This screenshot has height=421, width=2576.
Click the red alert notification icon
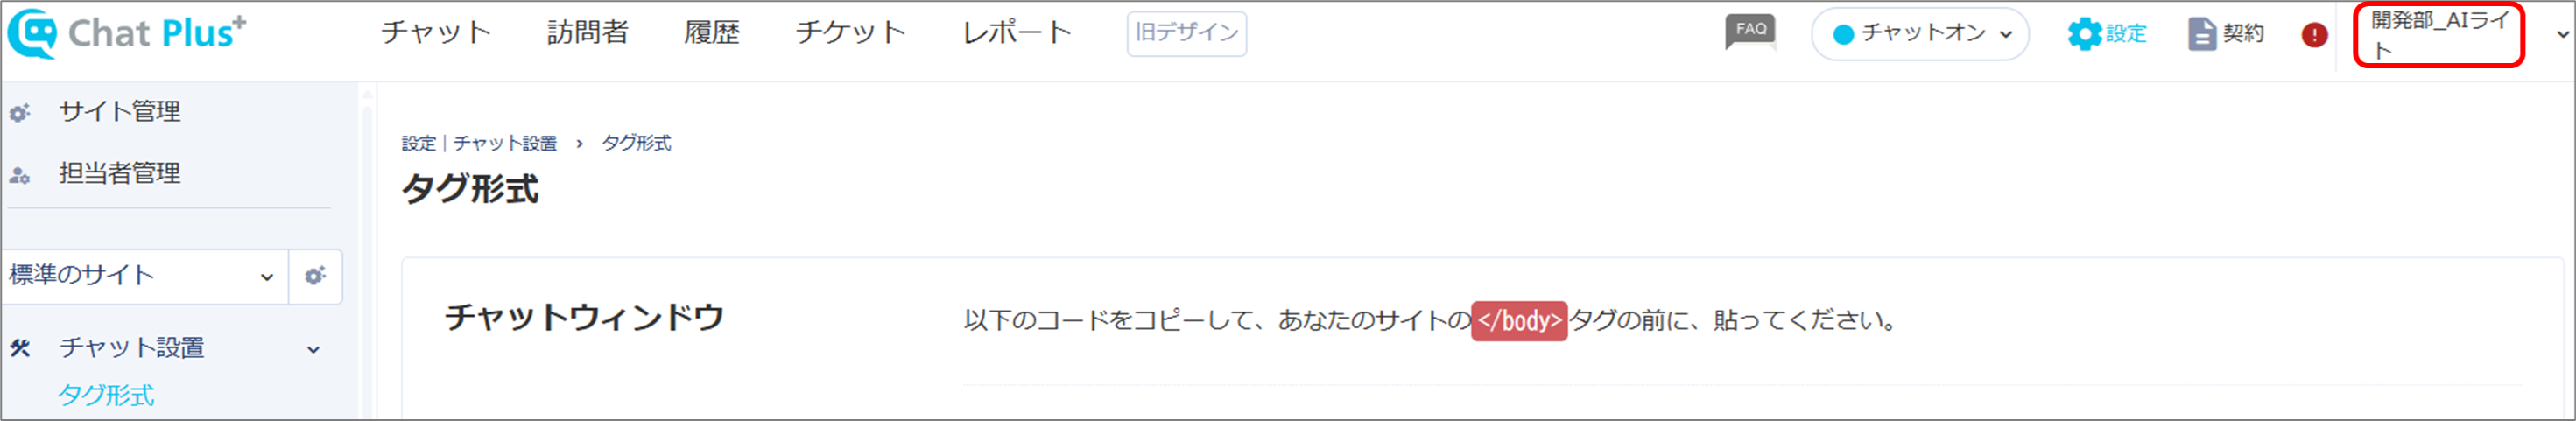point(2314,35)
